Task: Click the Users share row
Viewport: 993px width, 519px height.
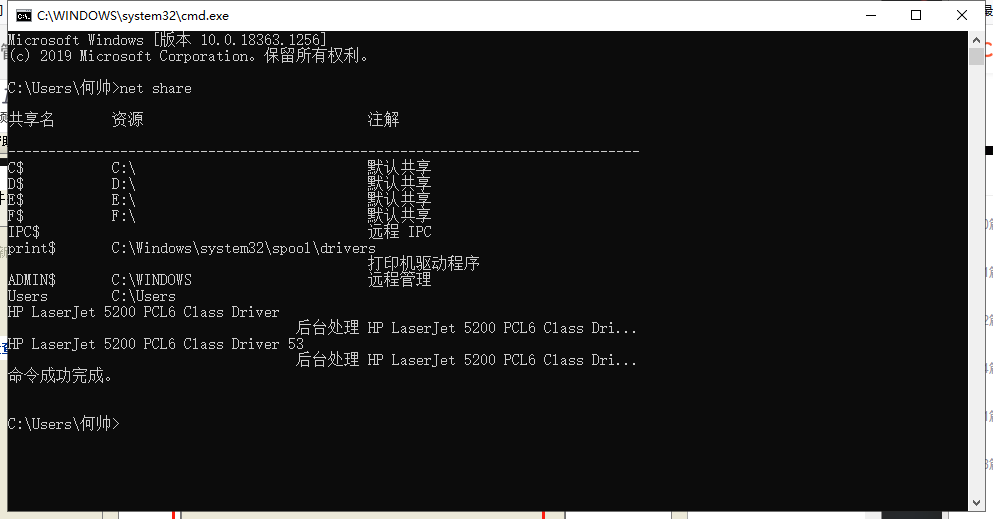Action: 92,296
